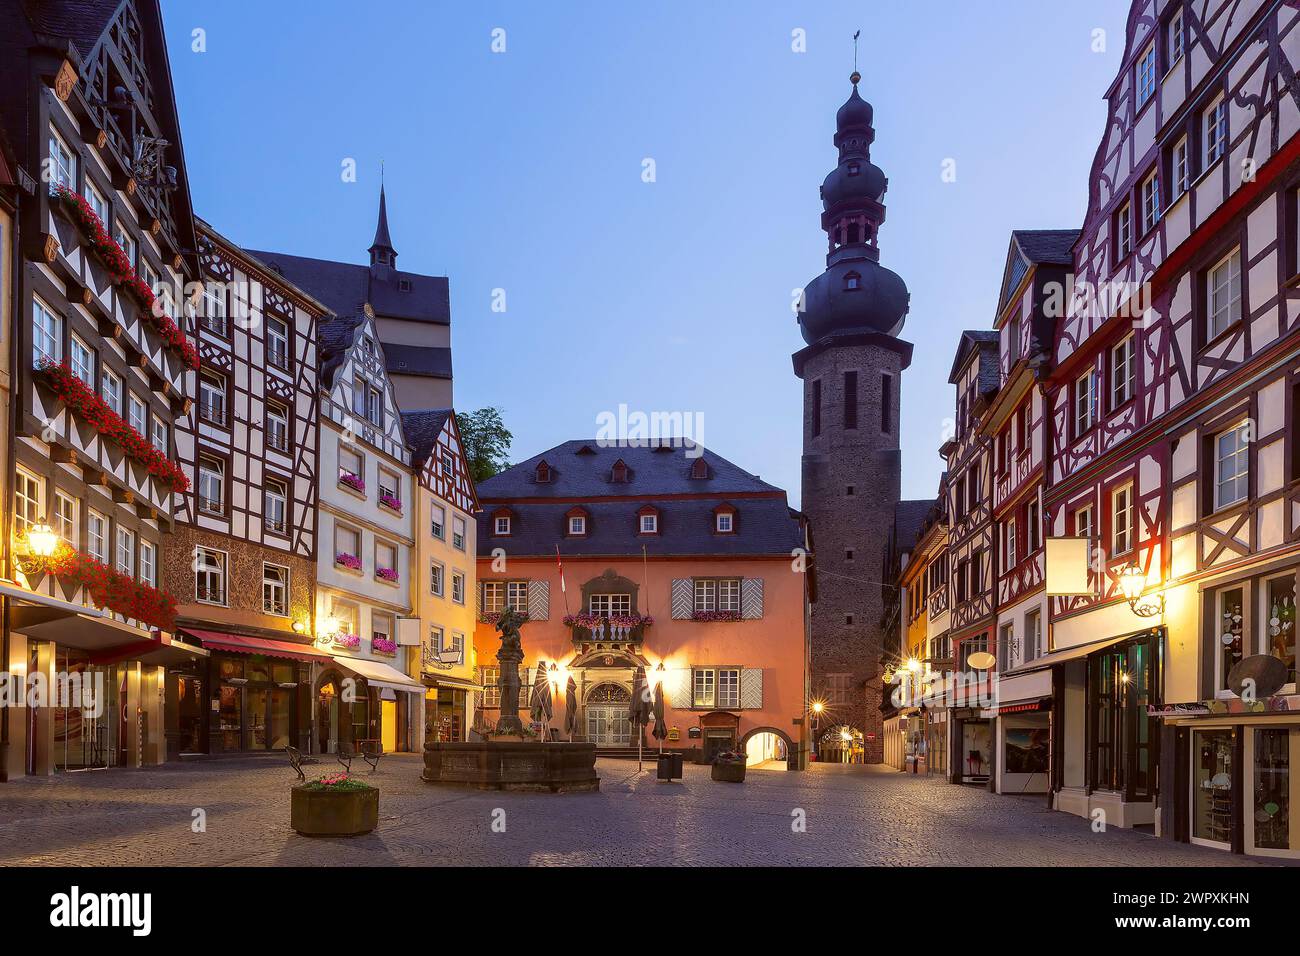Click the alamy logo in the black footer strip

(x=101, y=911)
